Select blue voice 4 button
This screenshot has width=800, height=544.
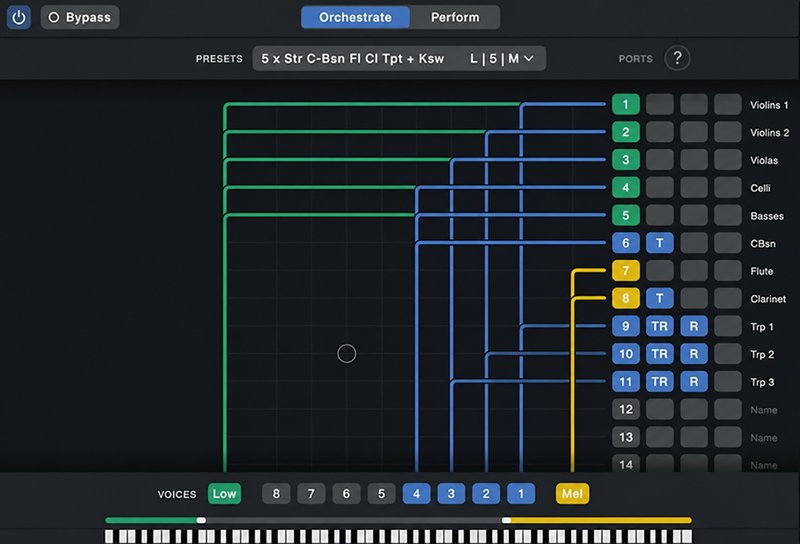click(416, 493)
